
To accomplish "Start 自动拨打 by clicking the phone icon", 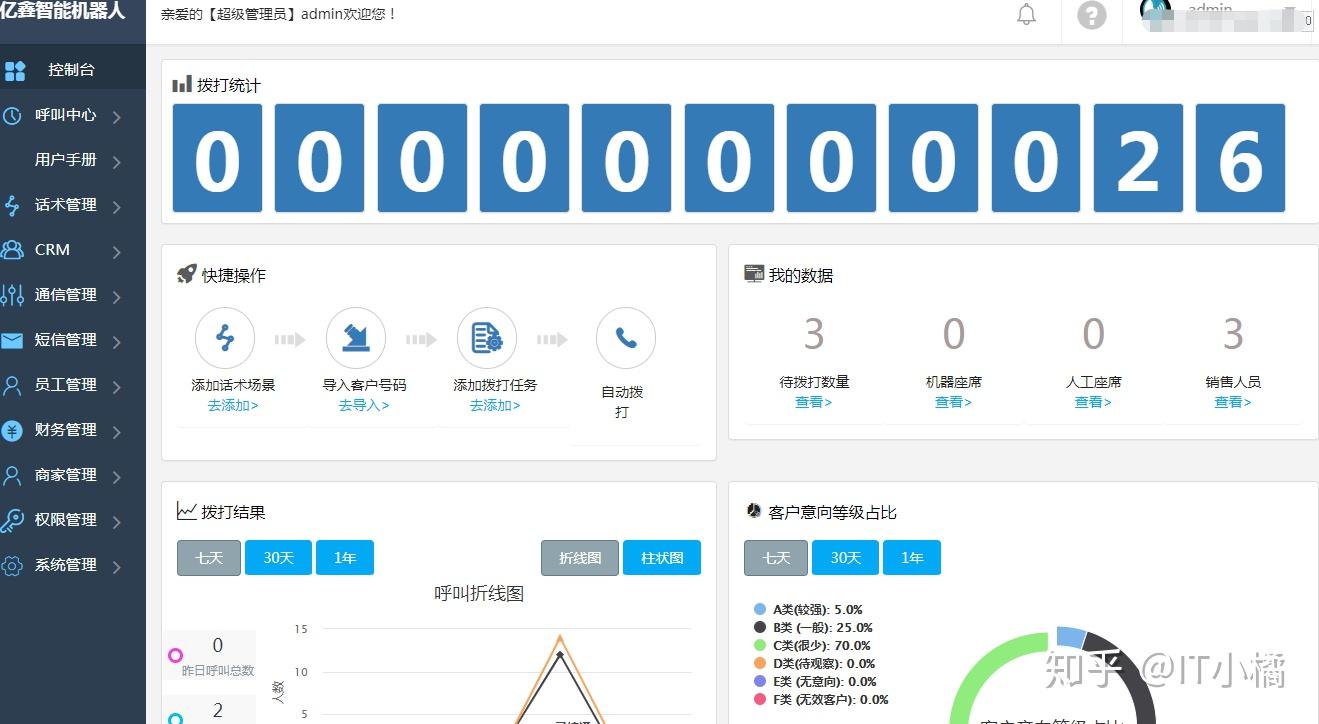I will 624,337.
